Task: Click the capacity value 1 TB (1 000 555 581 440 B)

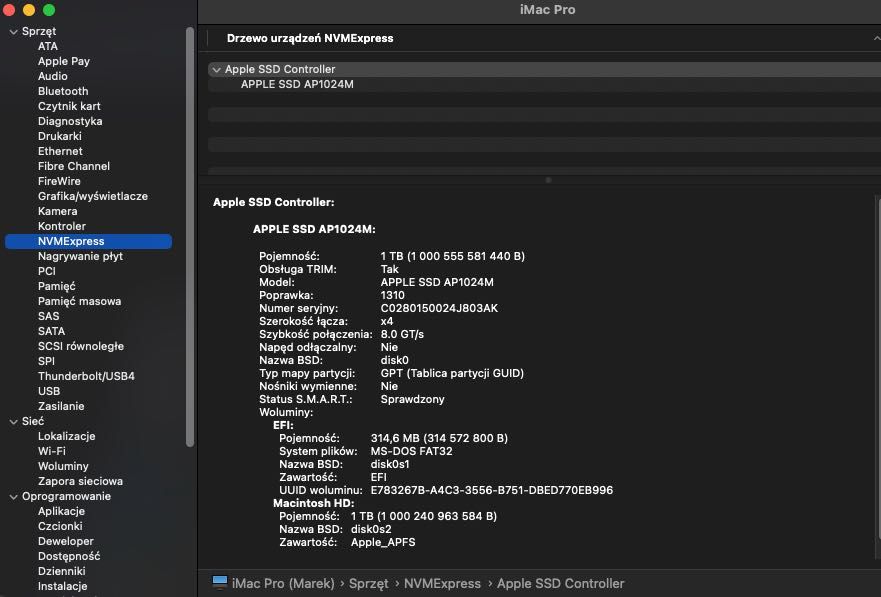Action: [x=452, y=256]
